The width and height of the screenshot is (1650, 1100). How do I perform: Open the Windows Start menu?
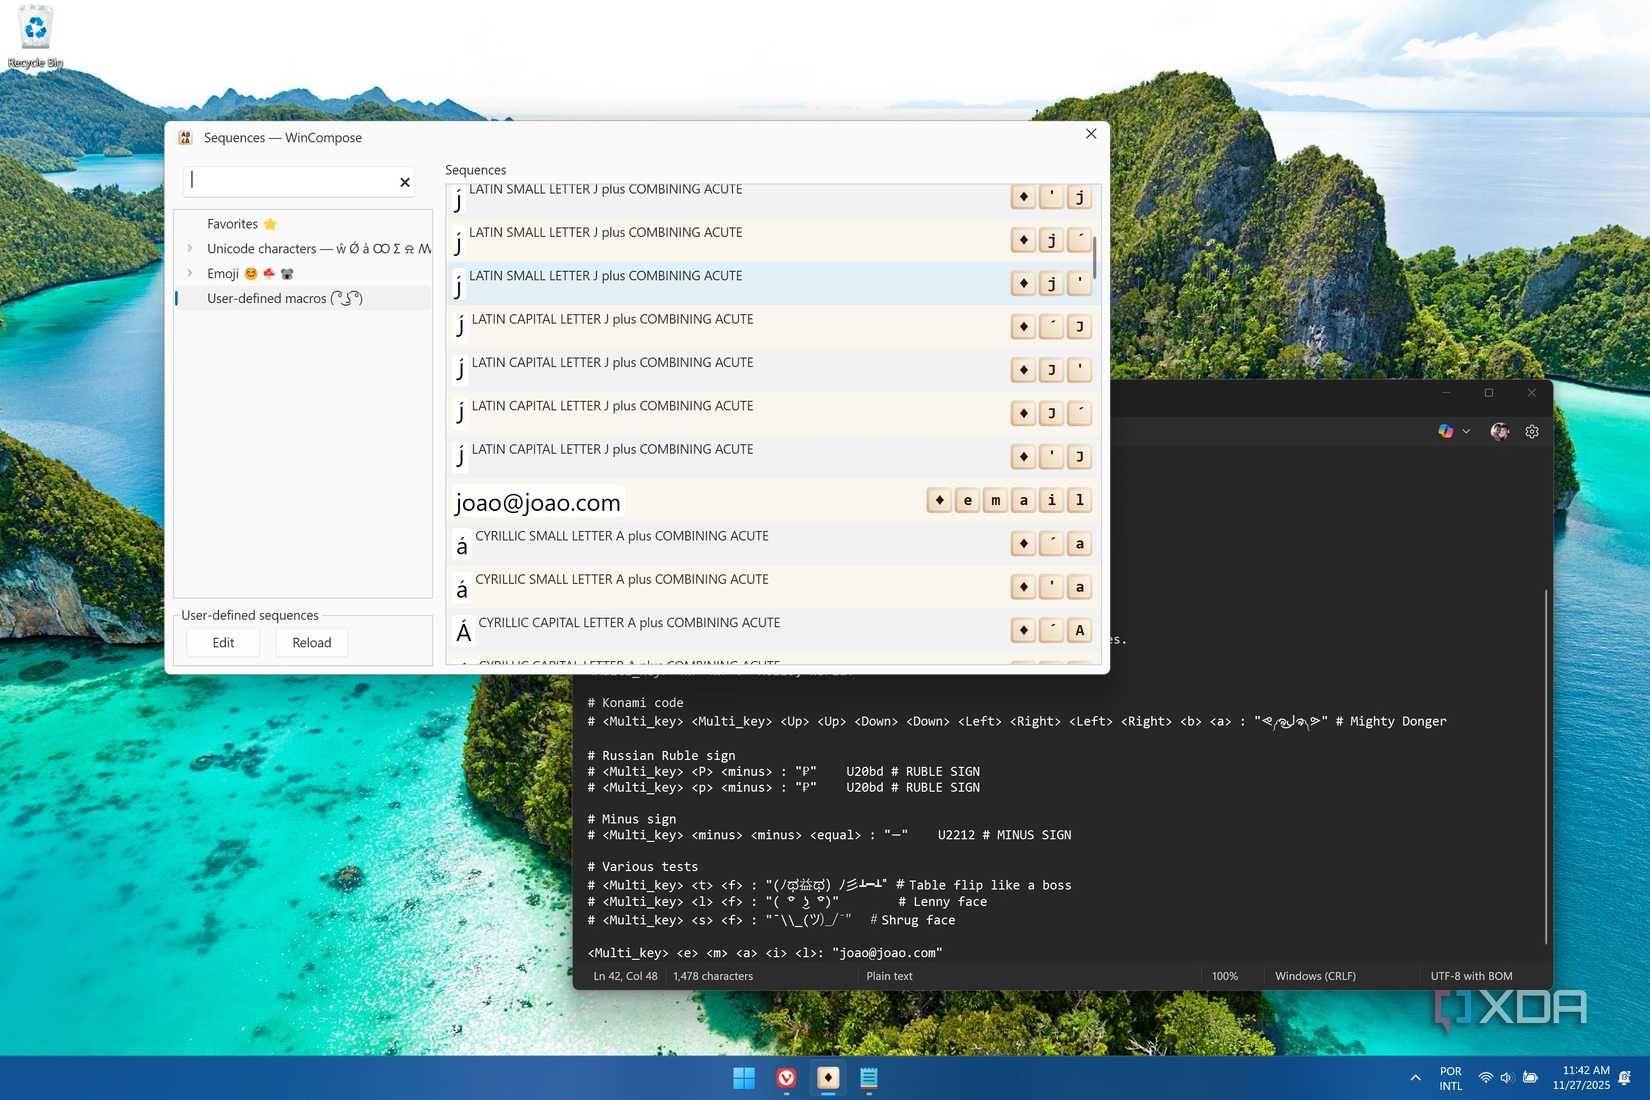click(x=744, y=1078)
